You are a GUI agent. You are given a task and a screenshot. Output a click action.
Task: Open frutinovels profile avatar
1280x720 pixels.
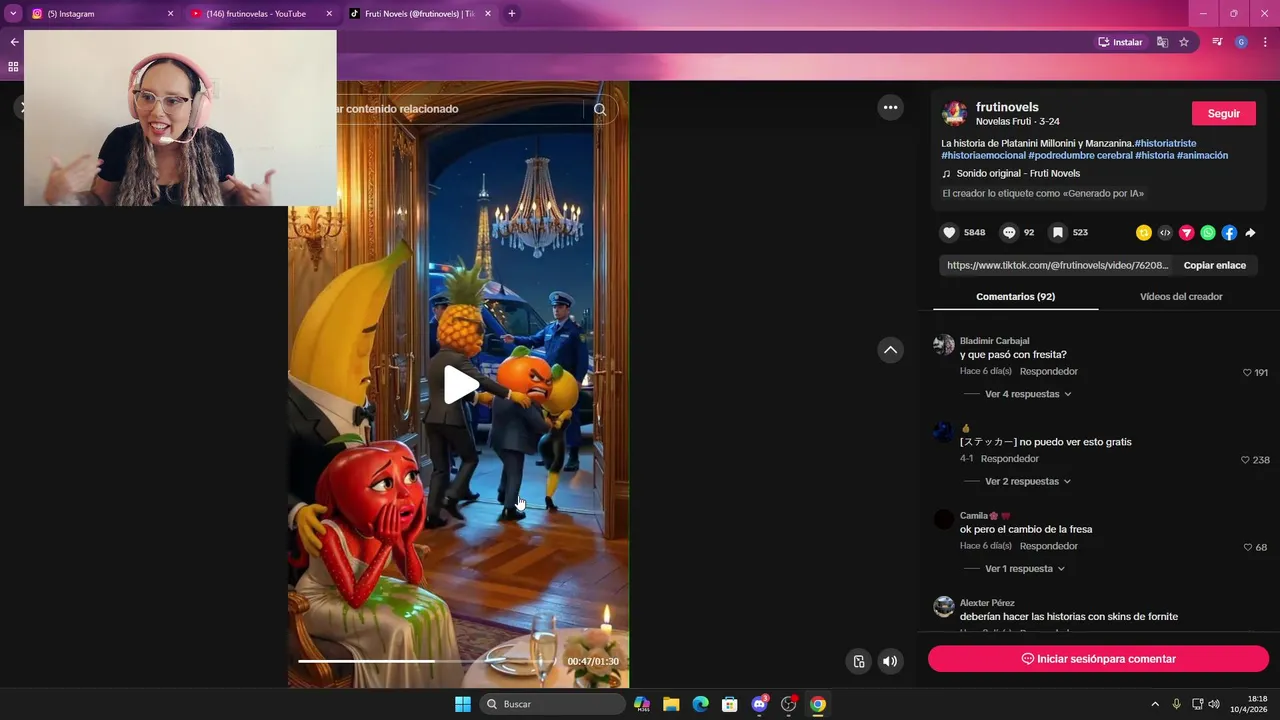[955, 113]
